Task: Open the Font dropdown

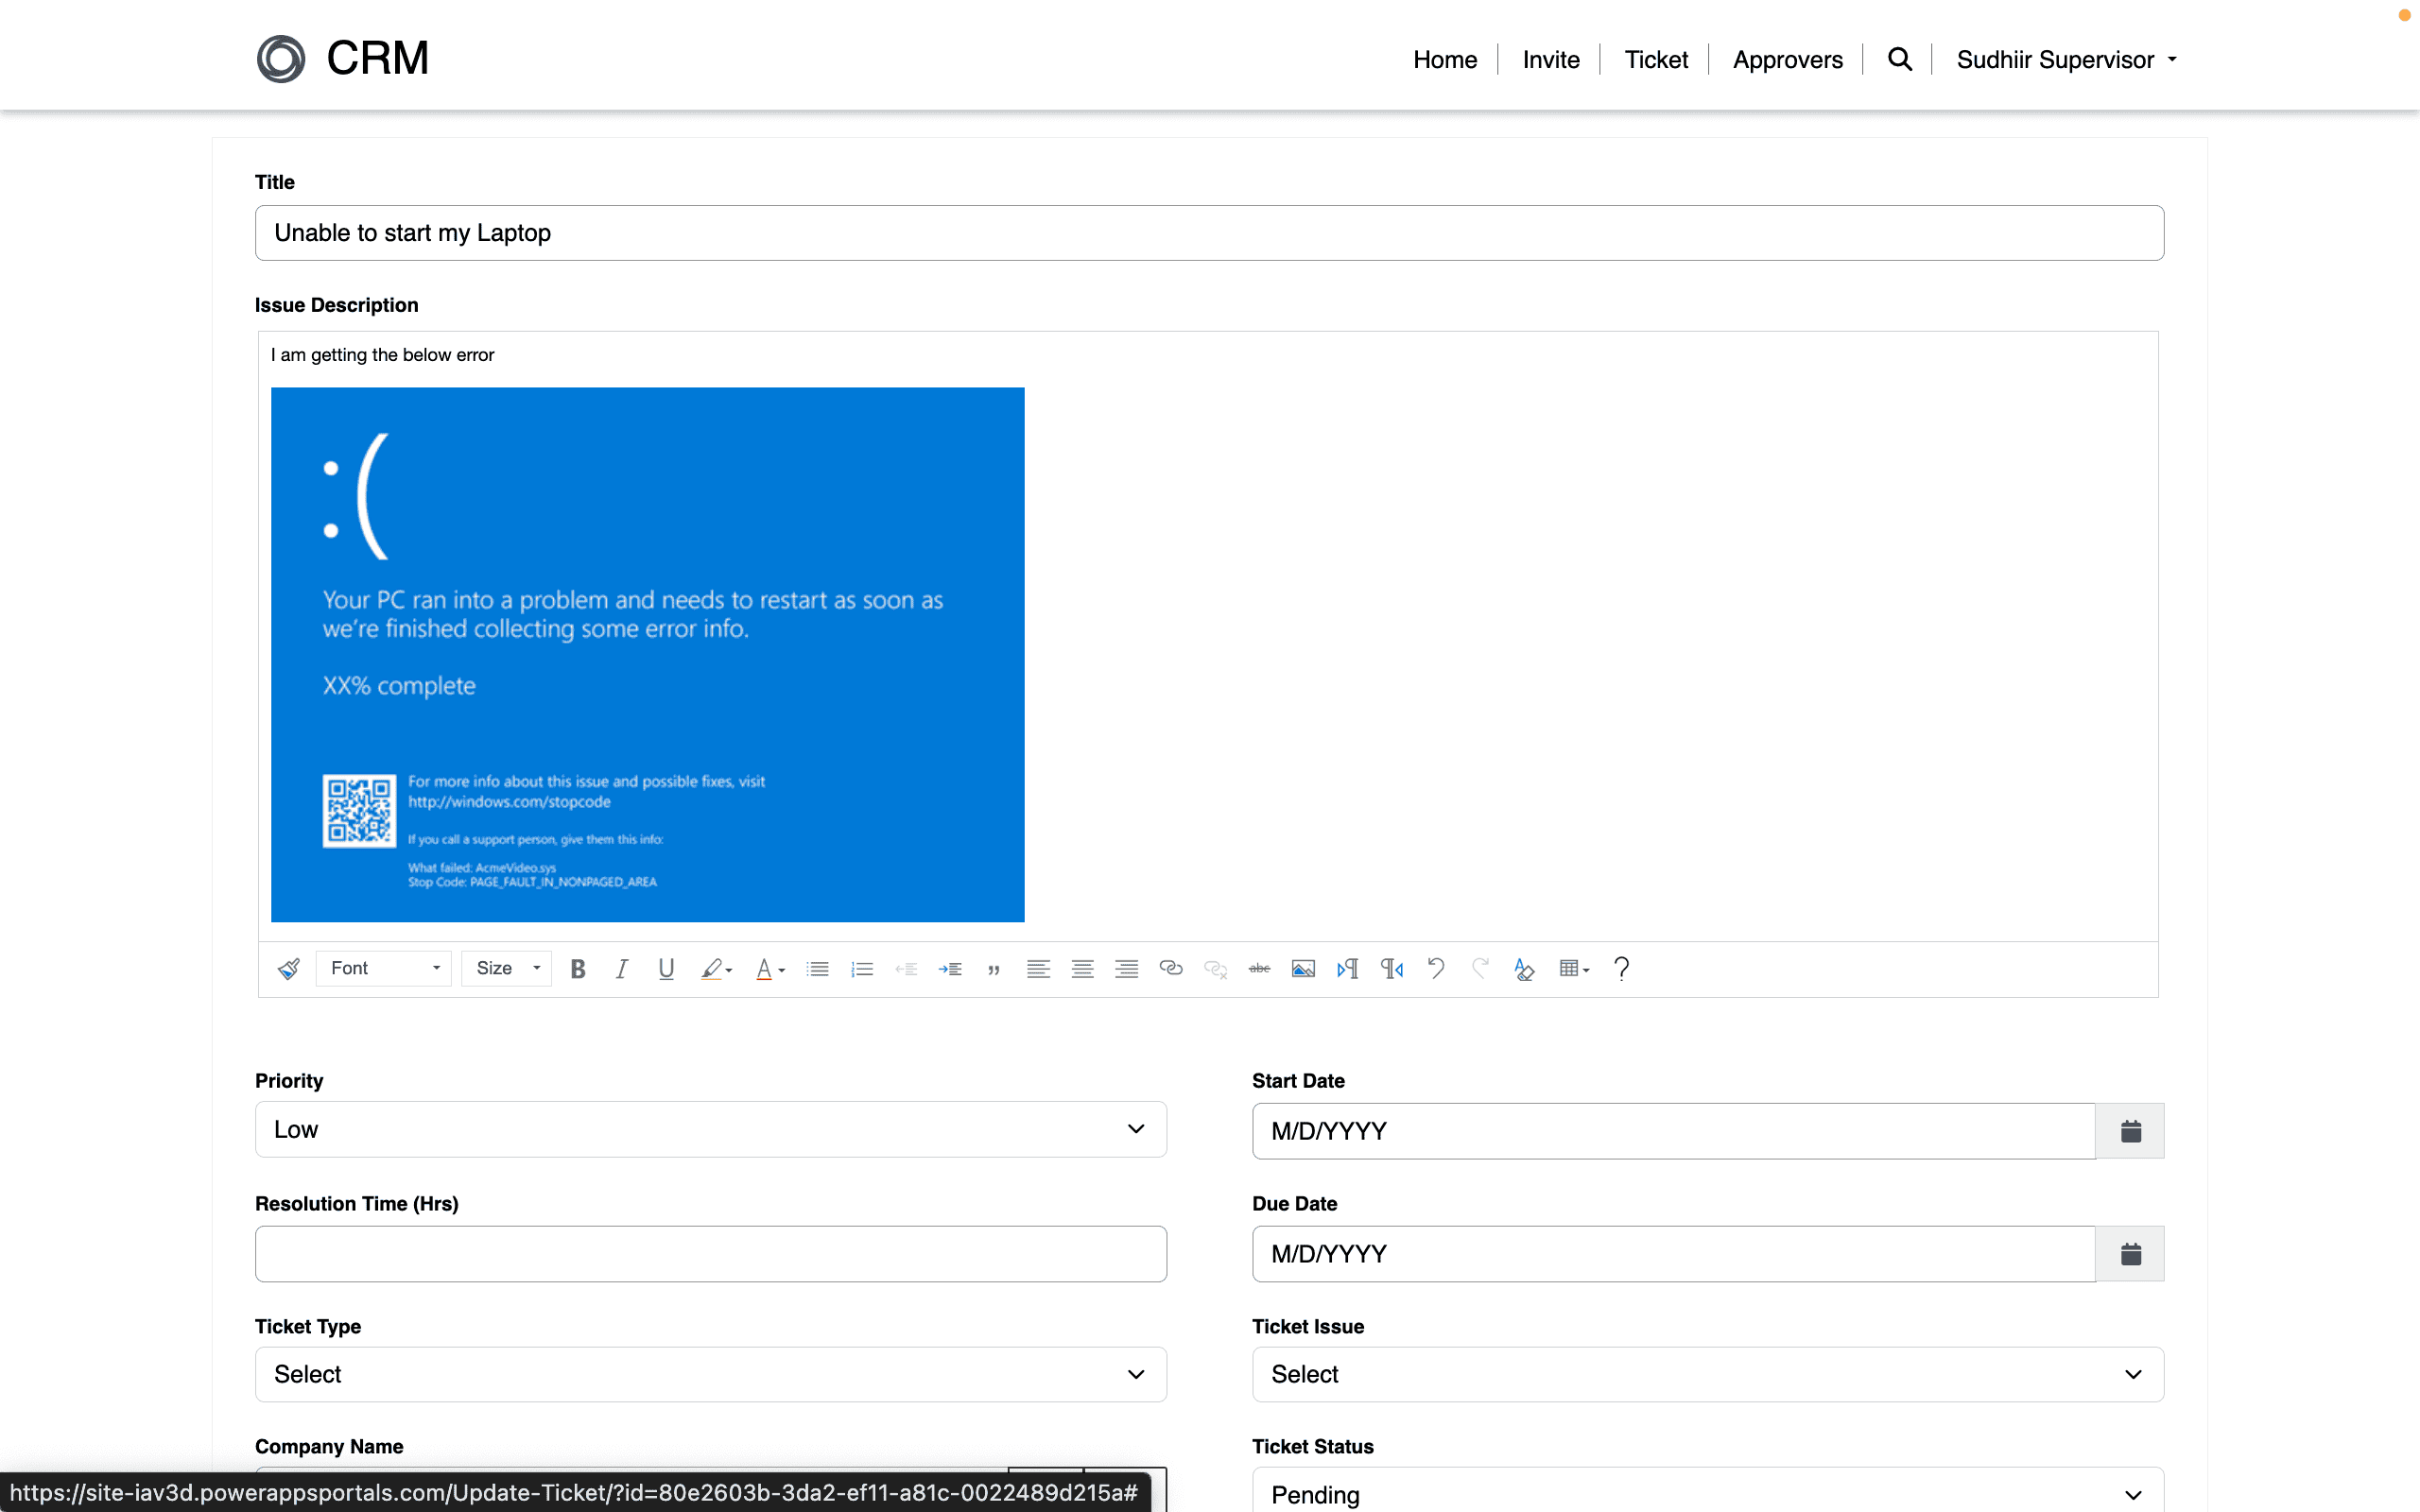Action: point(384,968)
